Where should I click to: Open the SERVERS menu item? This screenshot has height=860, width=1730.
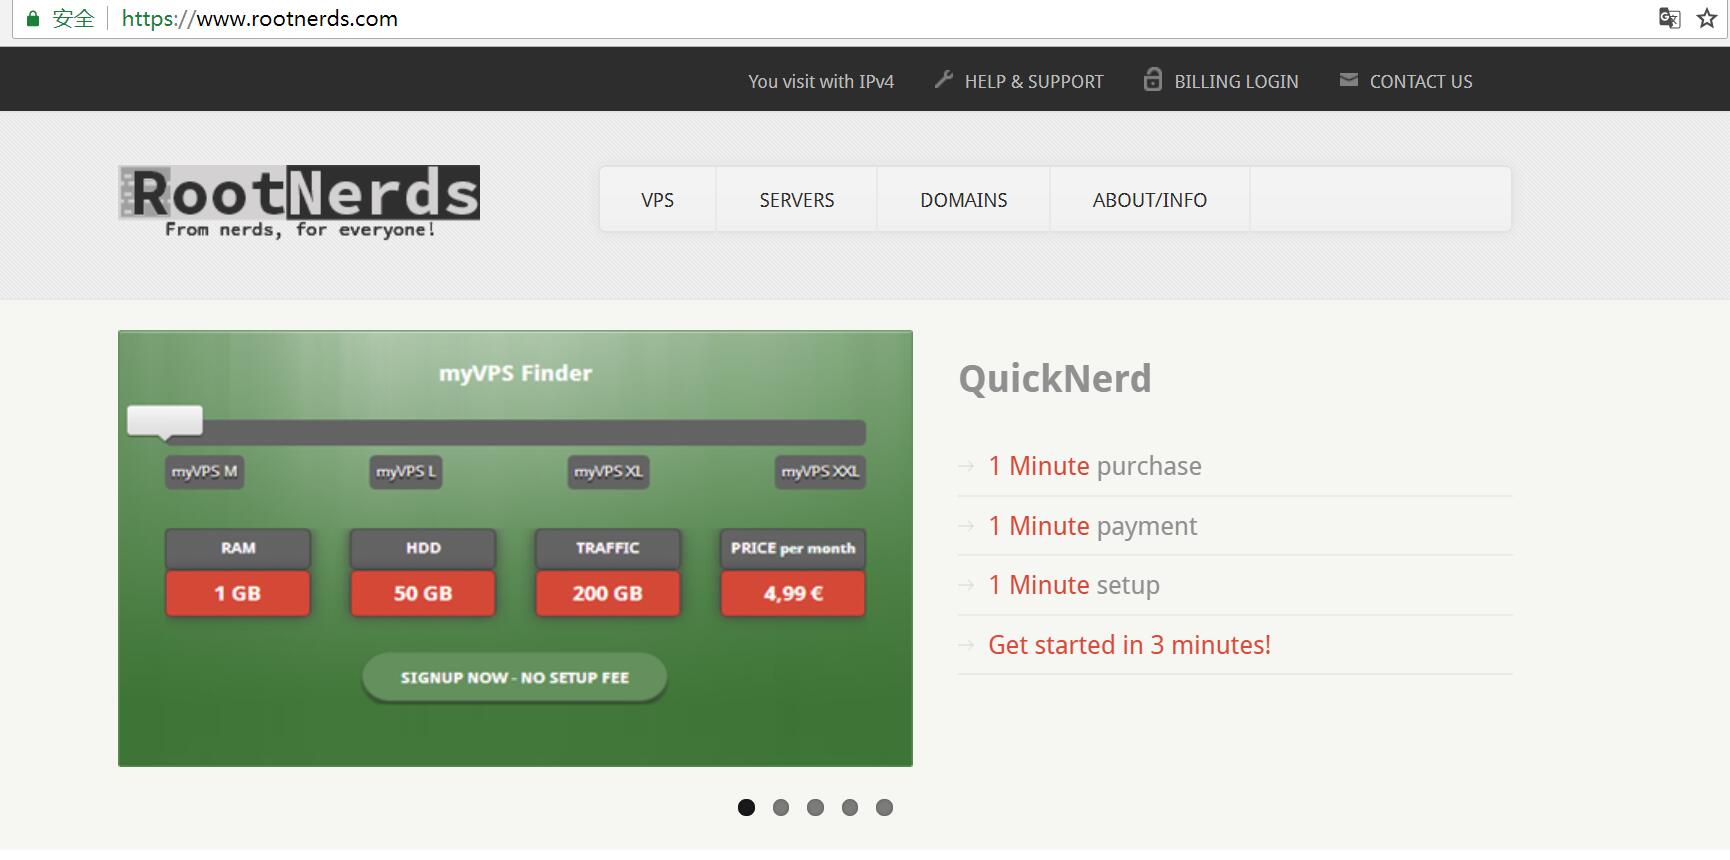[x=797, y=200]
